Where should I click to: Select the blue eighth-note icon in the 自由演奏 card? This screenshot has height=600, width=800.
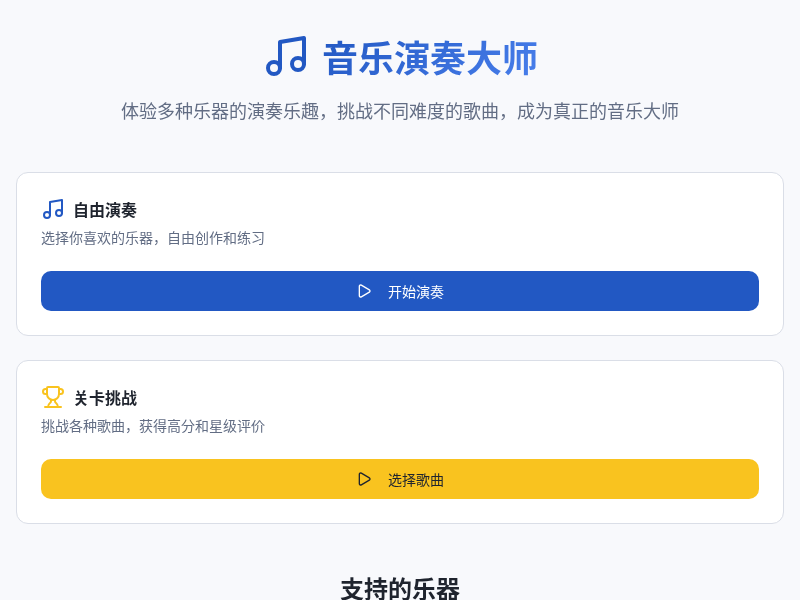pyautogui.click(x=53, y=209)
